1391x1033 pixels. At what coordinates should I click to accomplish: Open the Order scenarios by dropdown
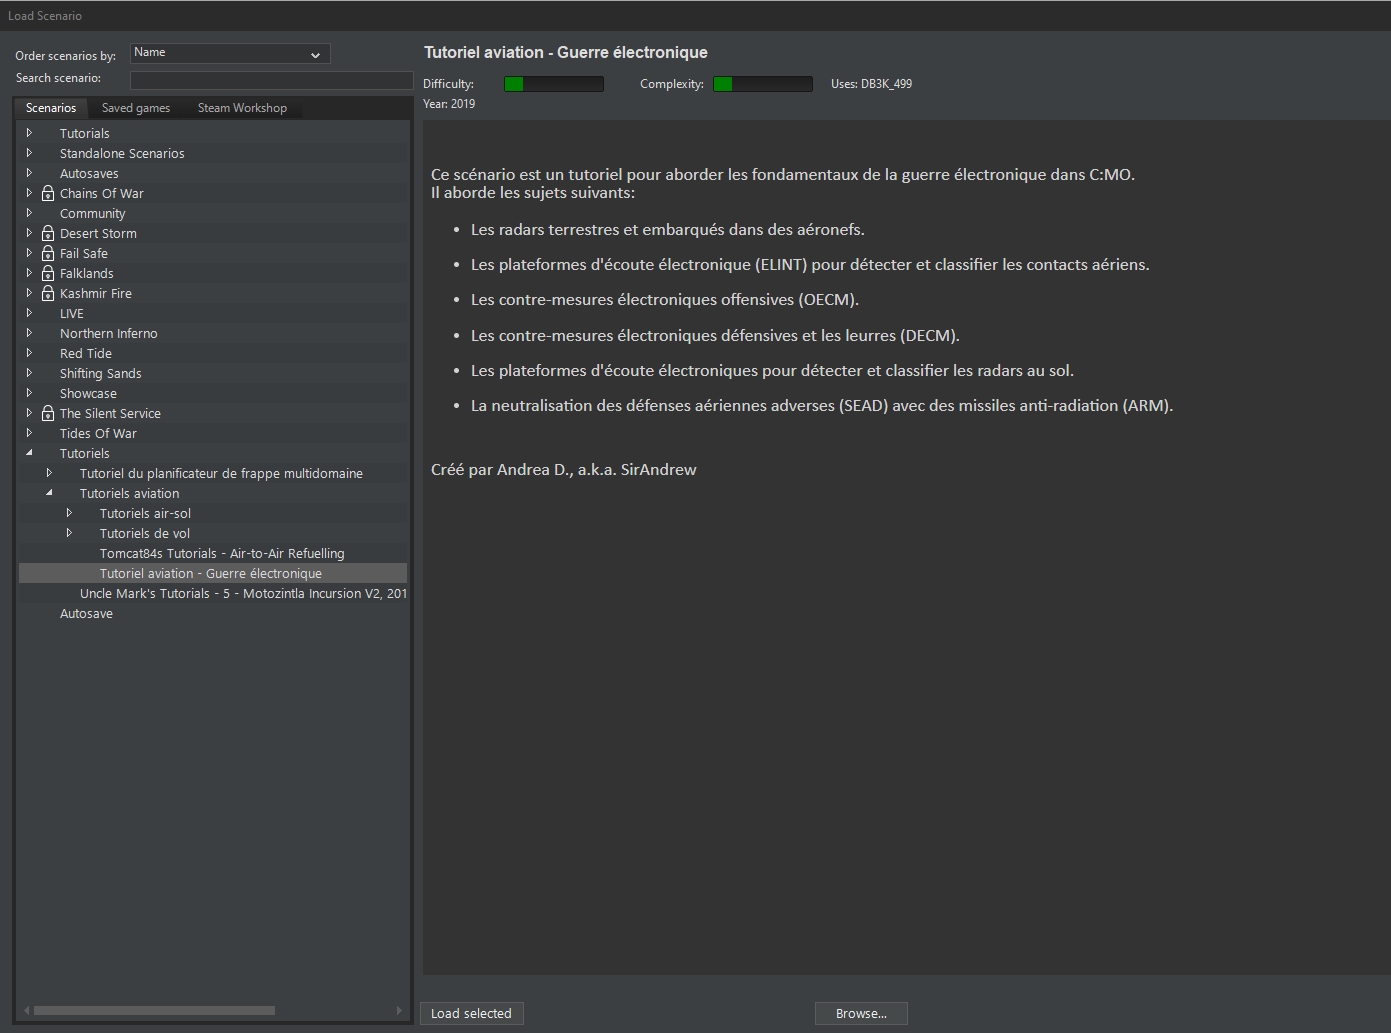click(x=230, y=53)
